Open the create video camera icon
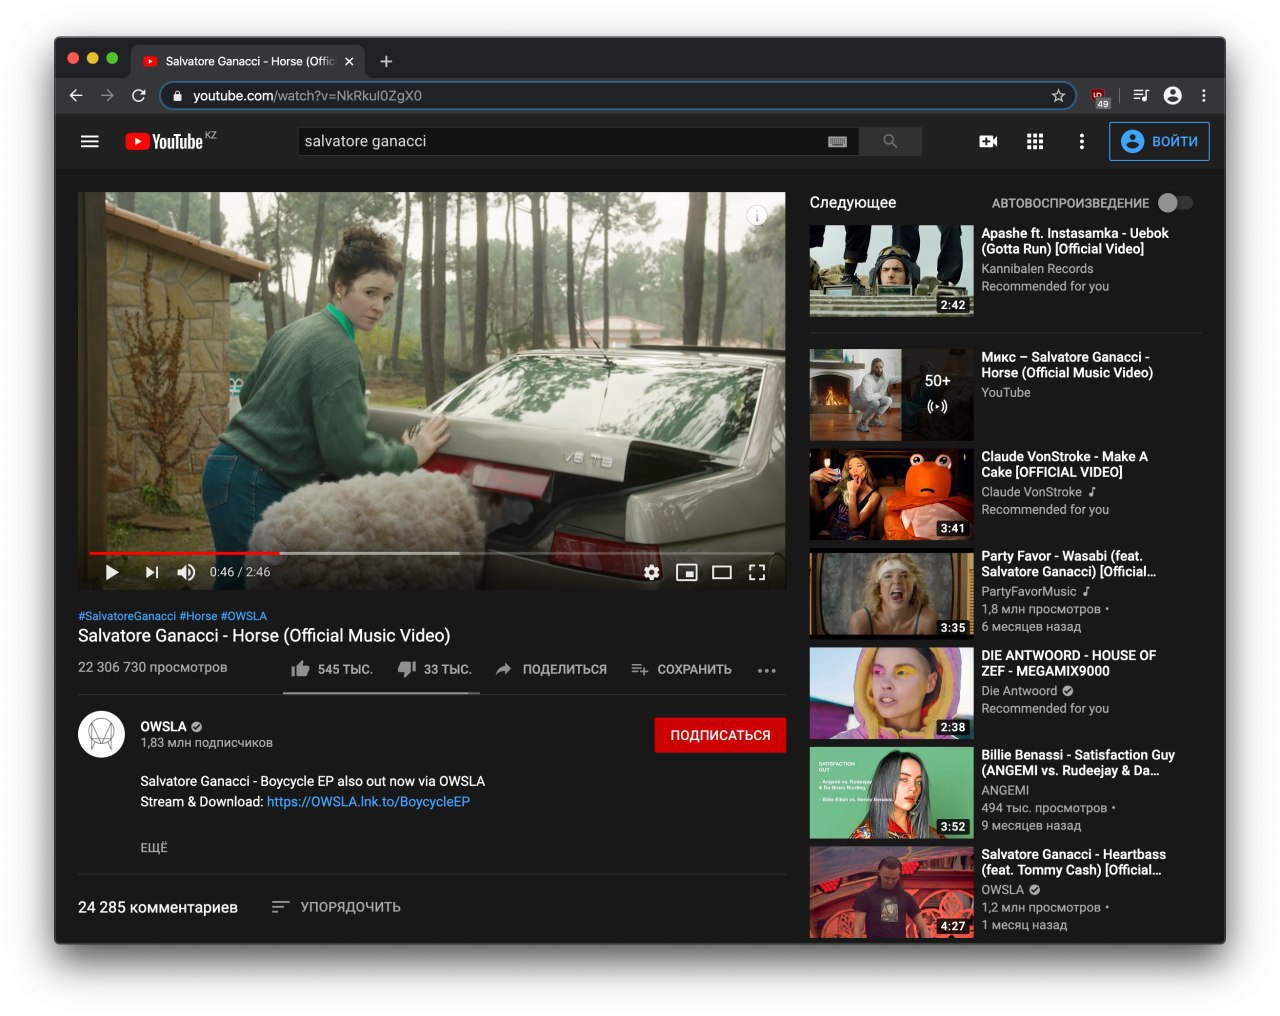Screen dimensions: 1280x1016 (x=988, y=141)
